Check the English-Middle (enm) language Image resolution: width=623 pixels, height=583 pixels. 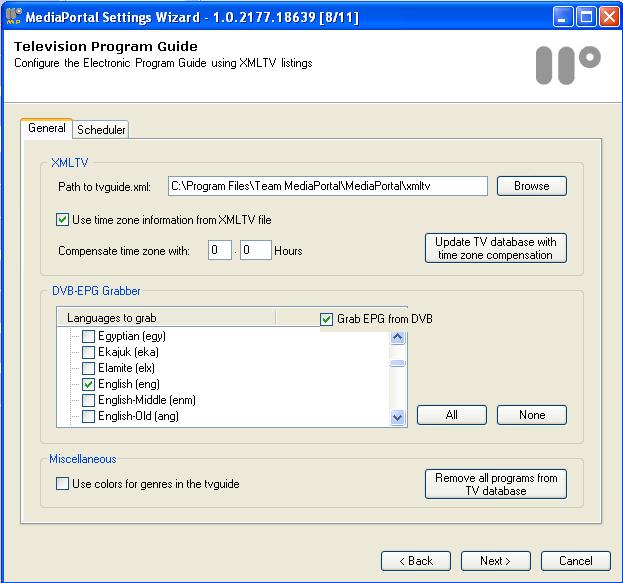[x=88, y=400]
